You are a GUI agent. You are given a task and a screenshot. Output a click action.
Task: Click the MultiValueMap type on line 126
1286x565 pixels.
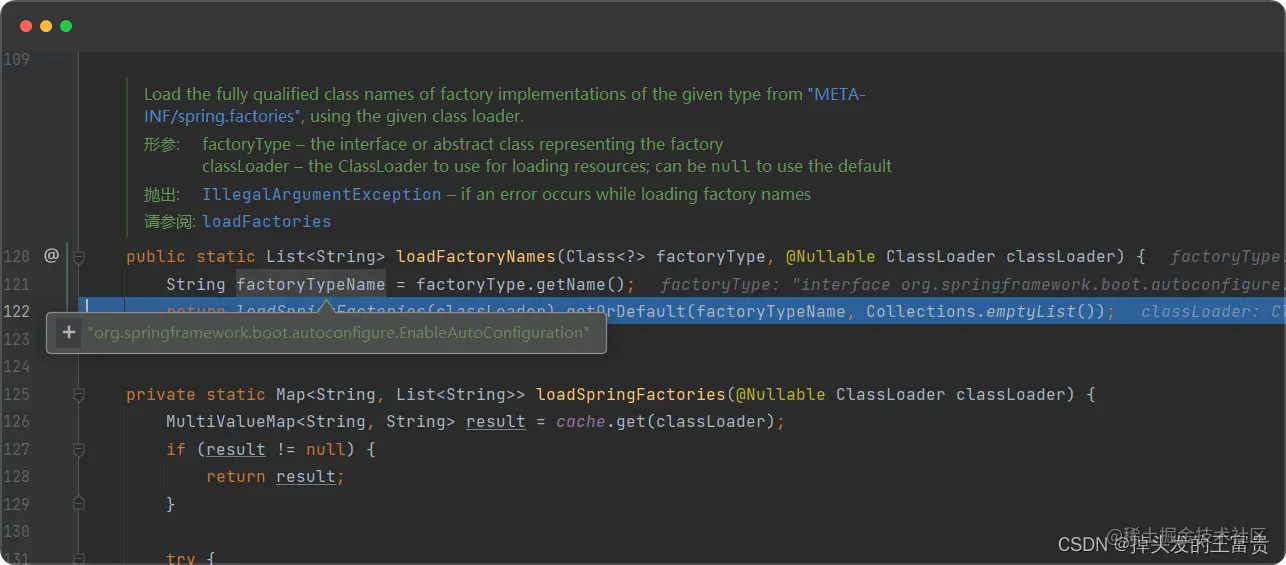(x=236, y=422)
